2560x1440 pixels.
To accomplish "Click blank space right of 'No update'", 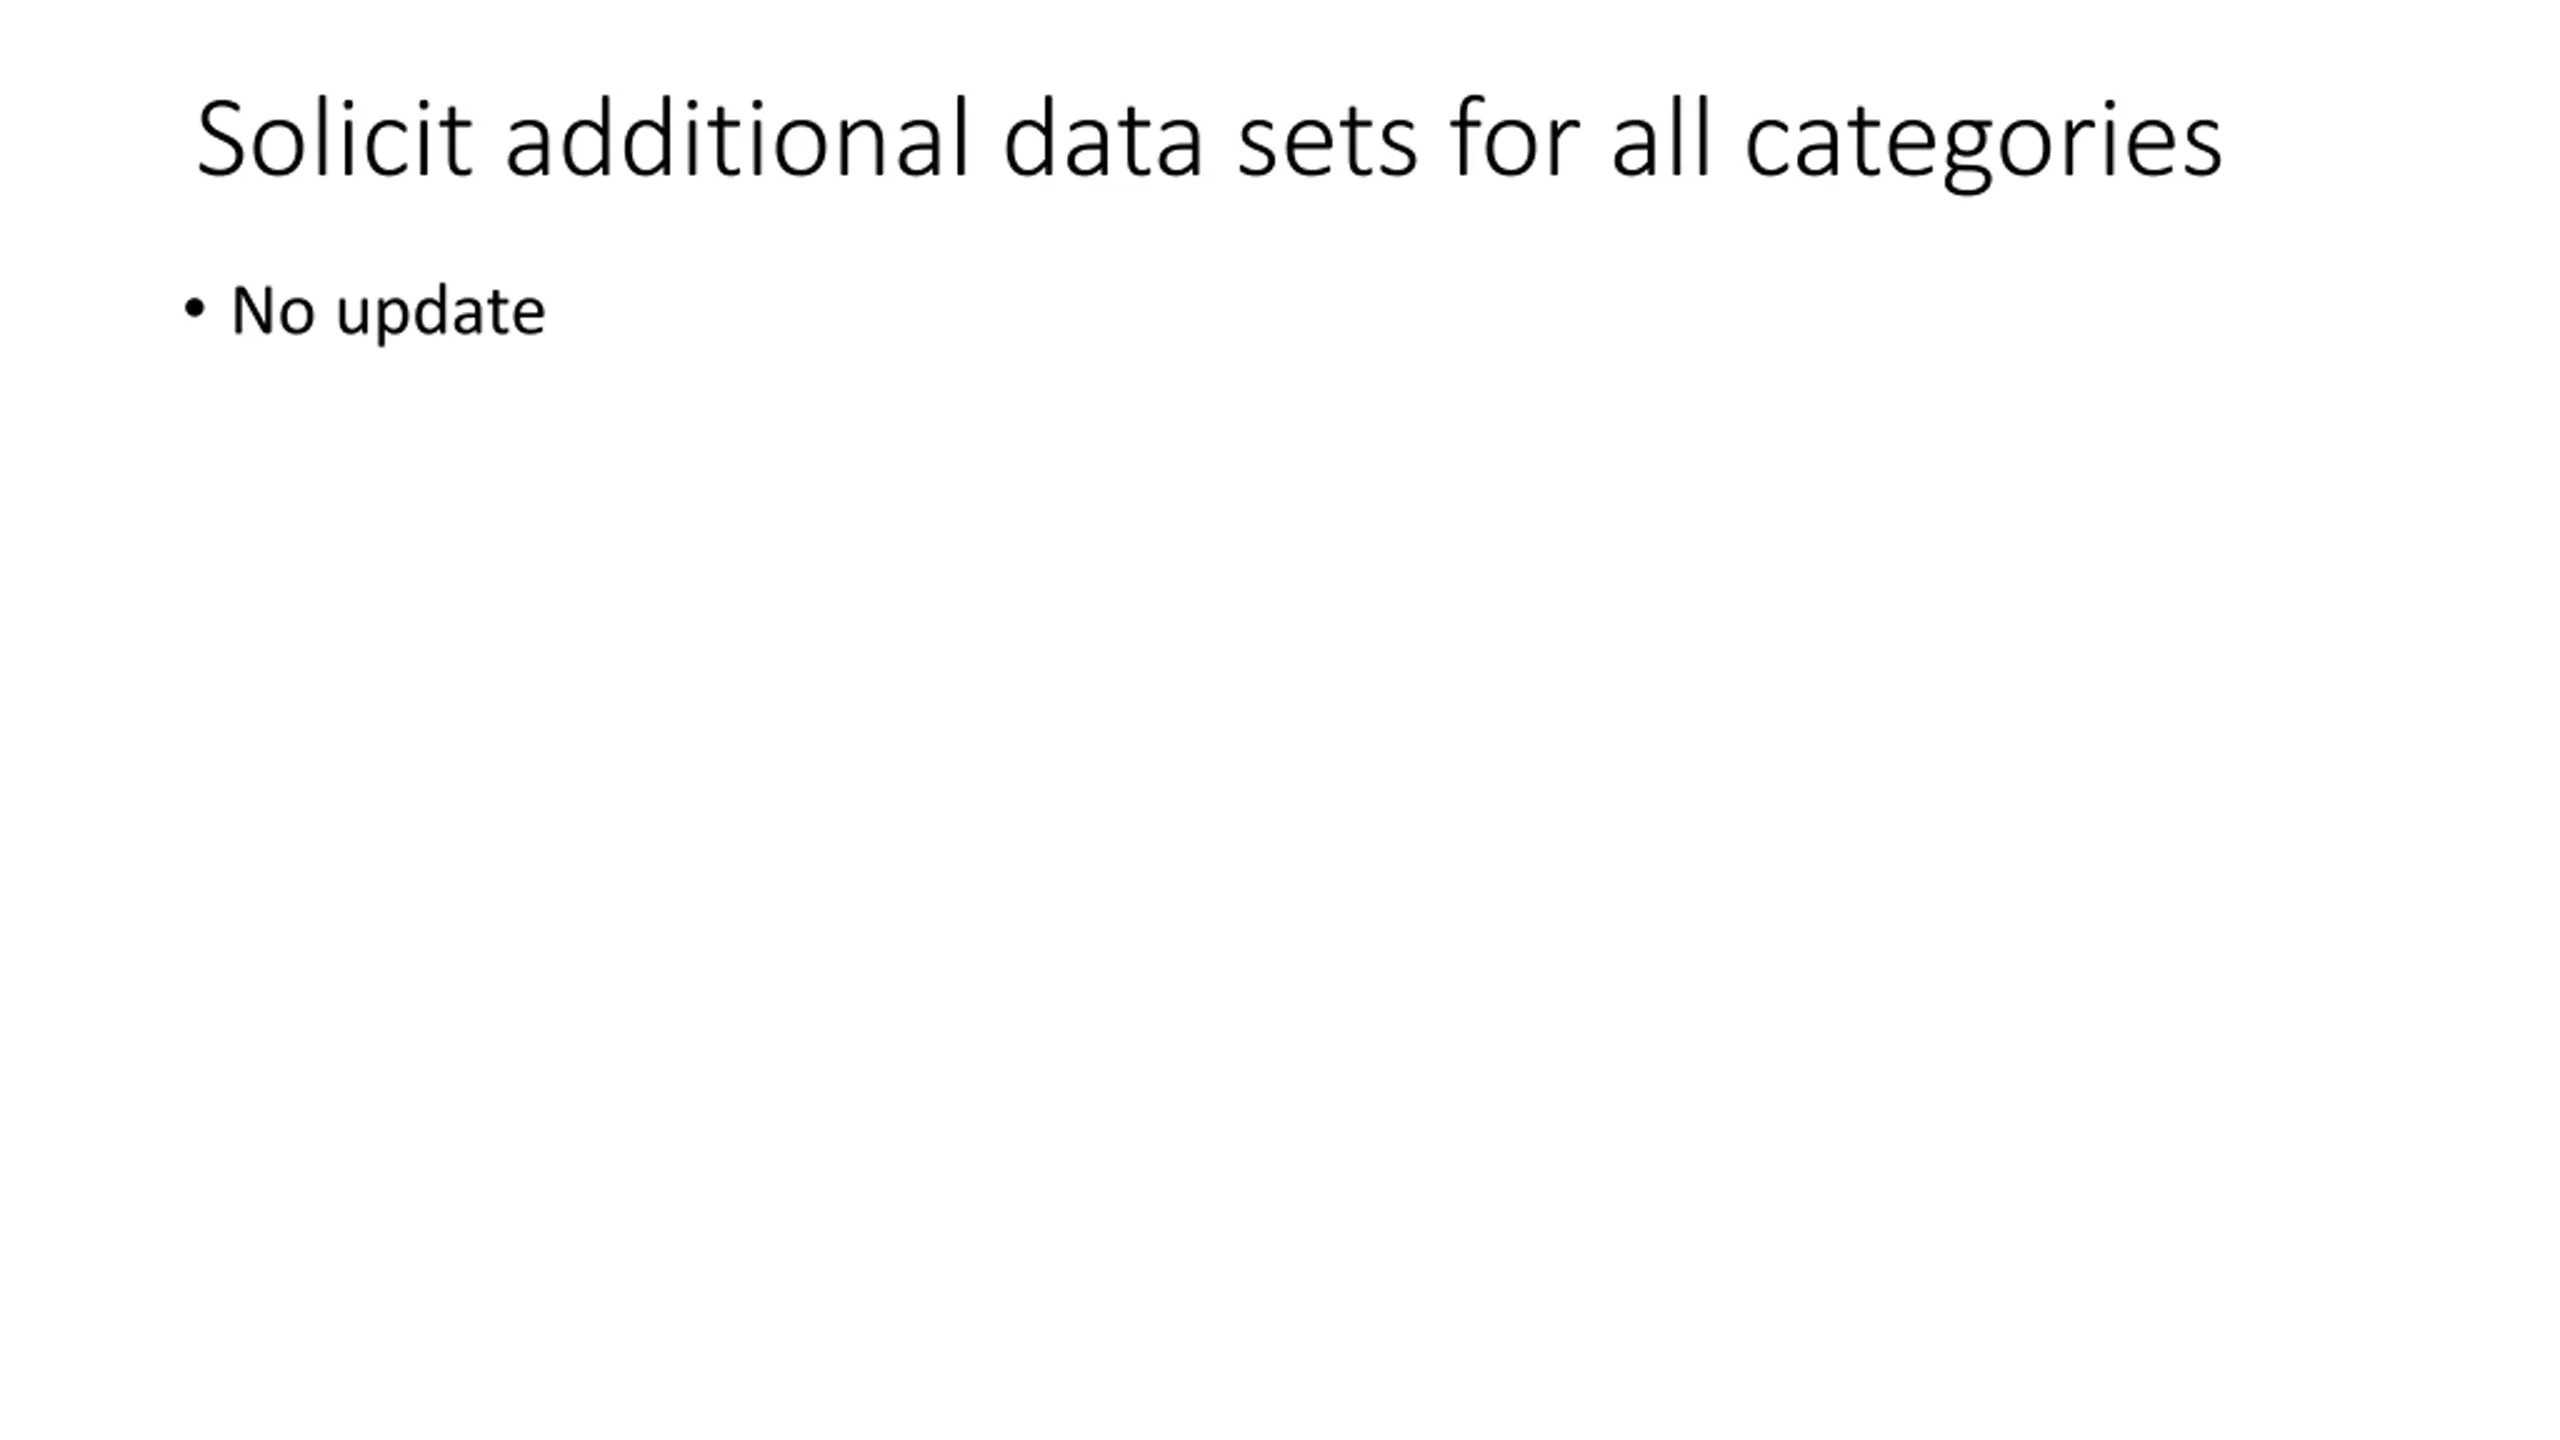I will coord(1400,312).
